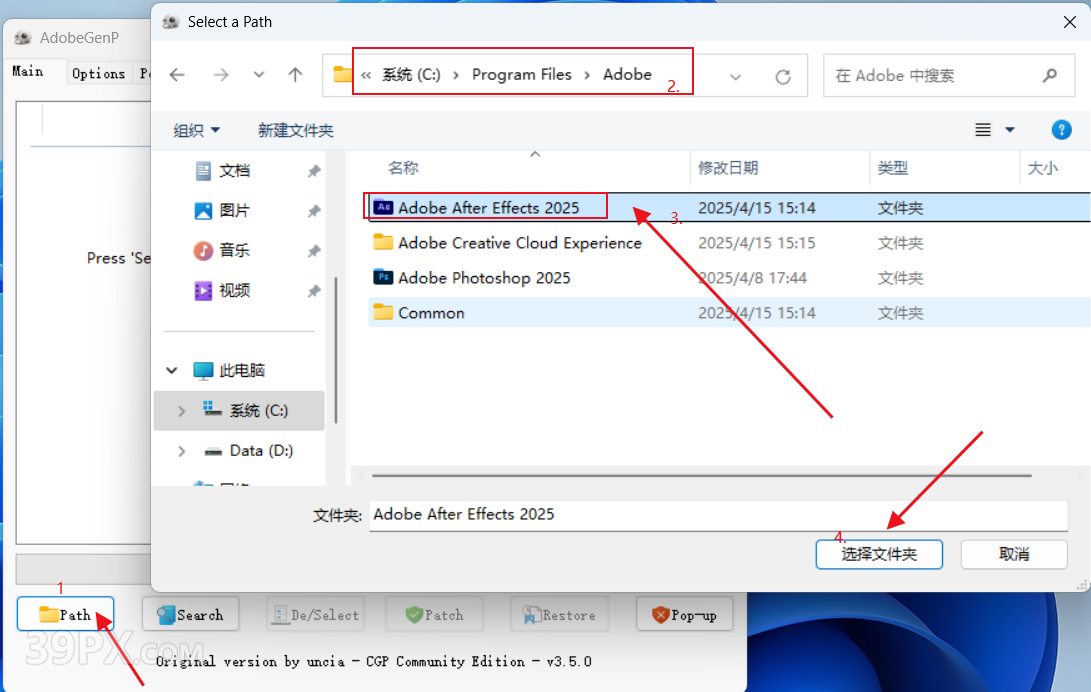Click De/Select button in AdobeGenP
The width and height of the screenshot is (1091, 692).
point(315,614)
